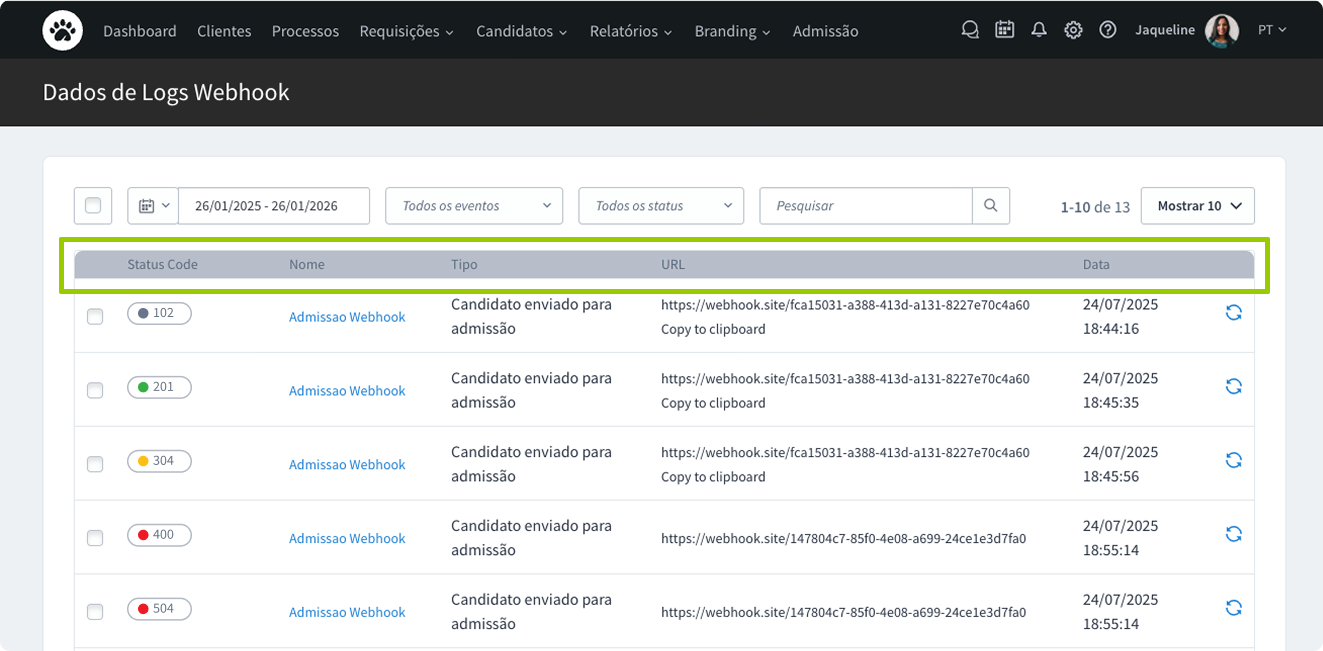Open the help question mark icon
The width and height of the screenshot is (1323, 651).
pos(1107,29)
